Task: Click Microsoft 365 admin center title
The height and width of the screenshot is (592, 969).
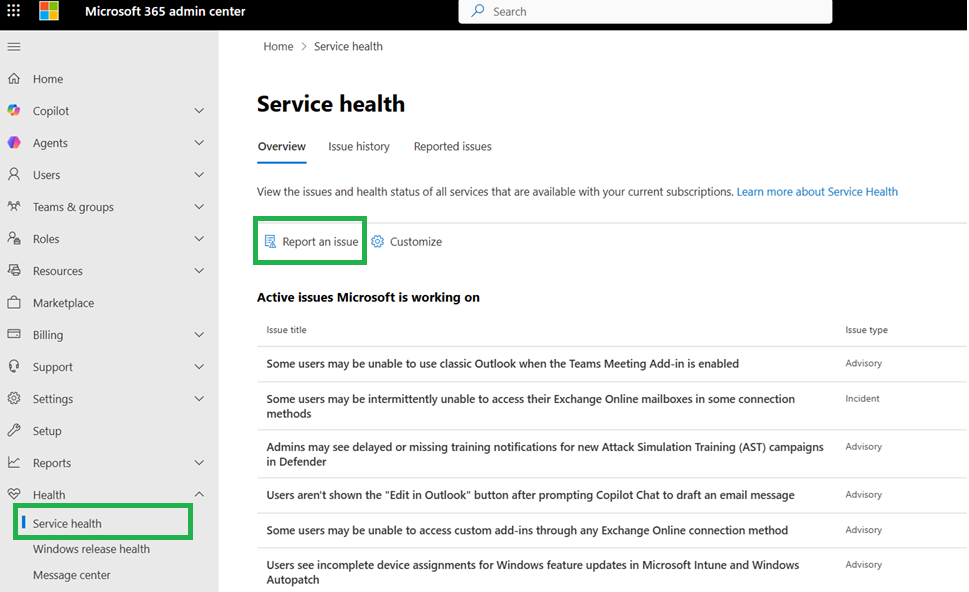Action: click(x=165, y=11)
